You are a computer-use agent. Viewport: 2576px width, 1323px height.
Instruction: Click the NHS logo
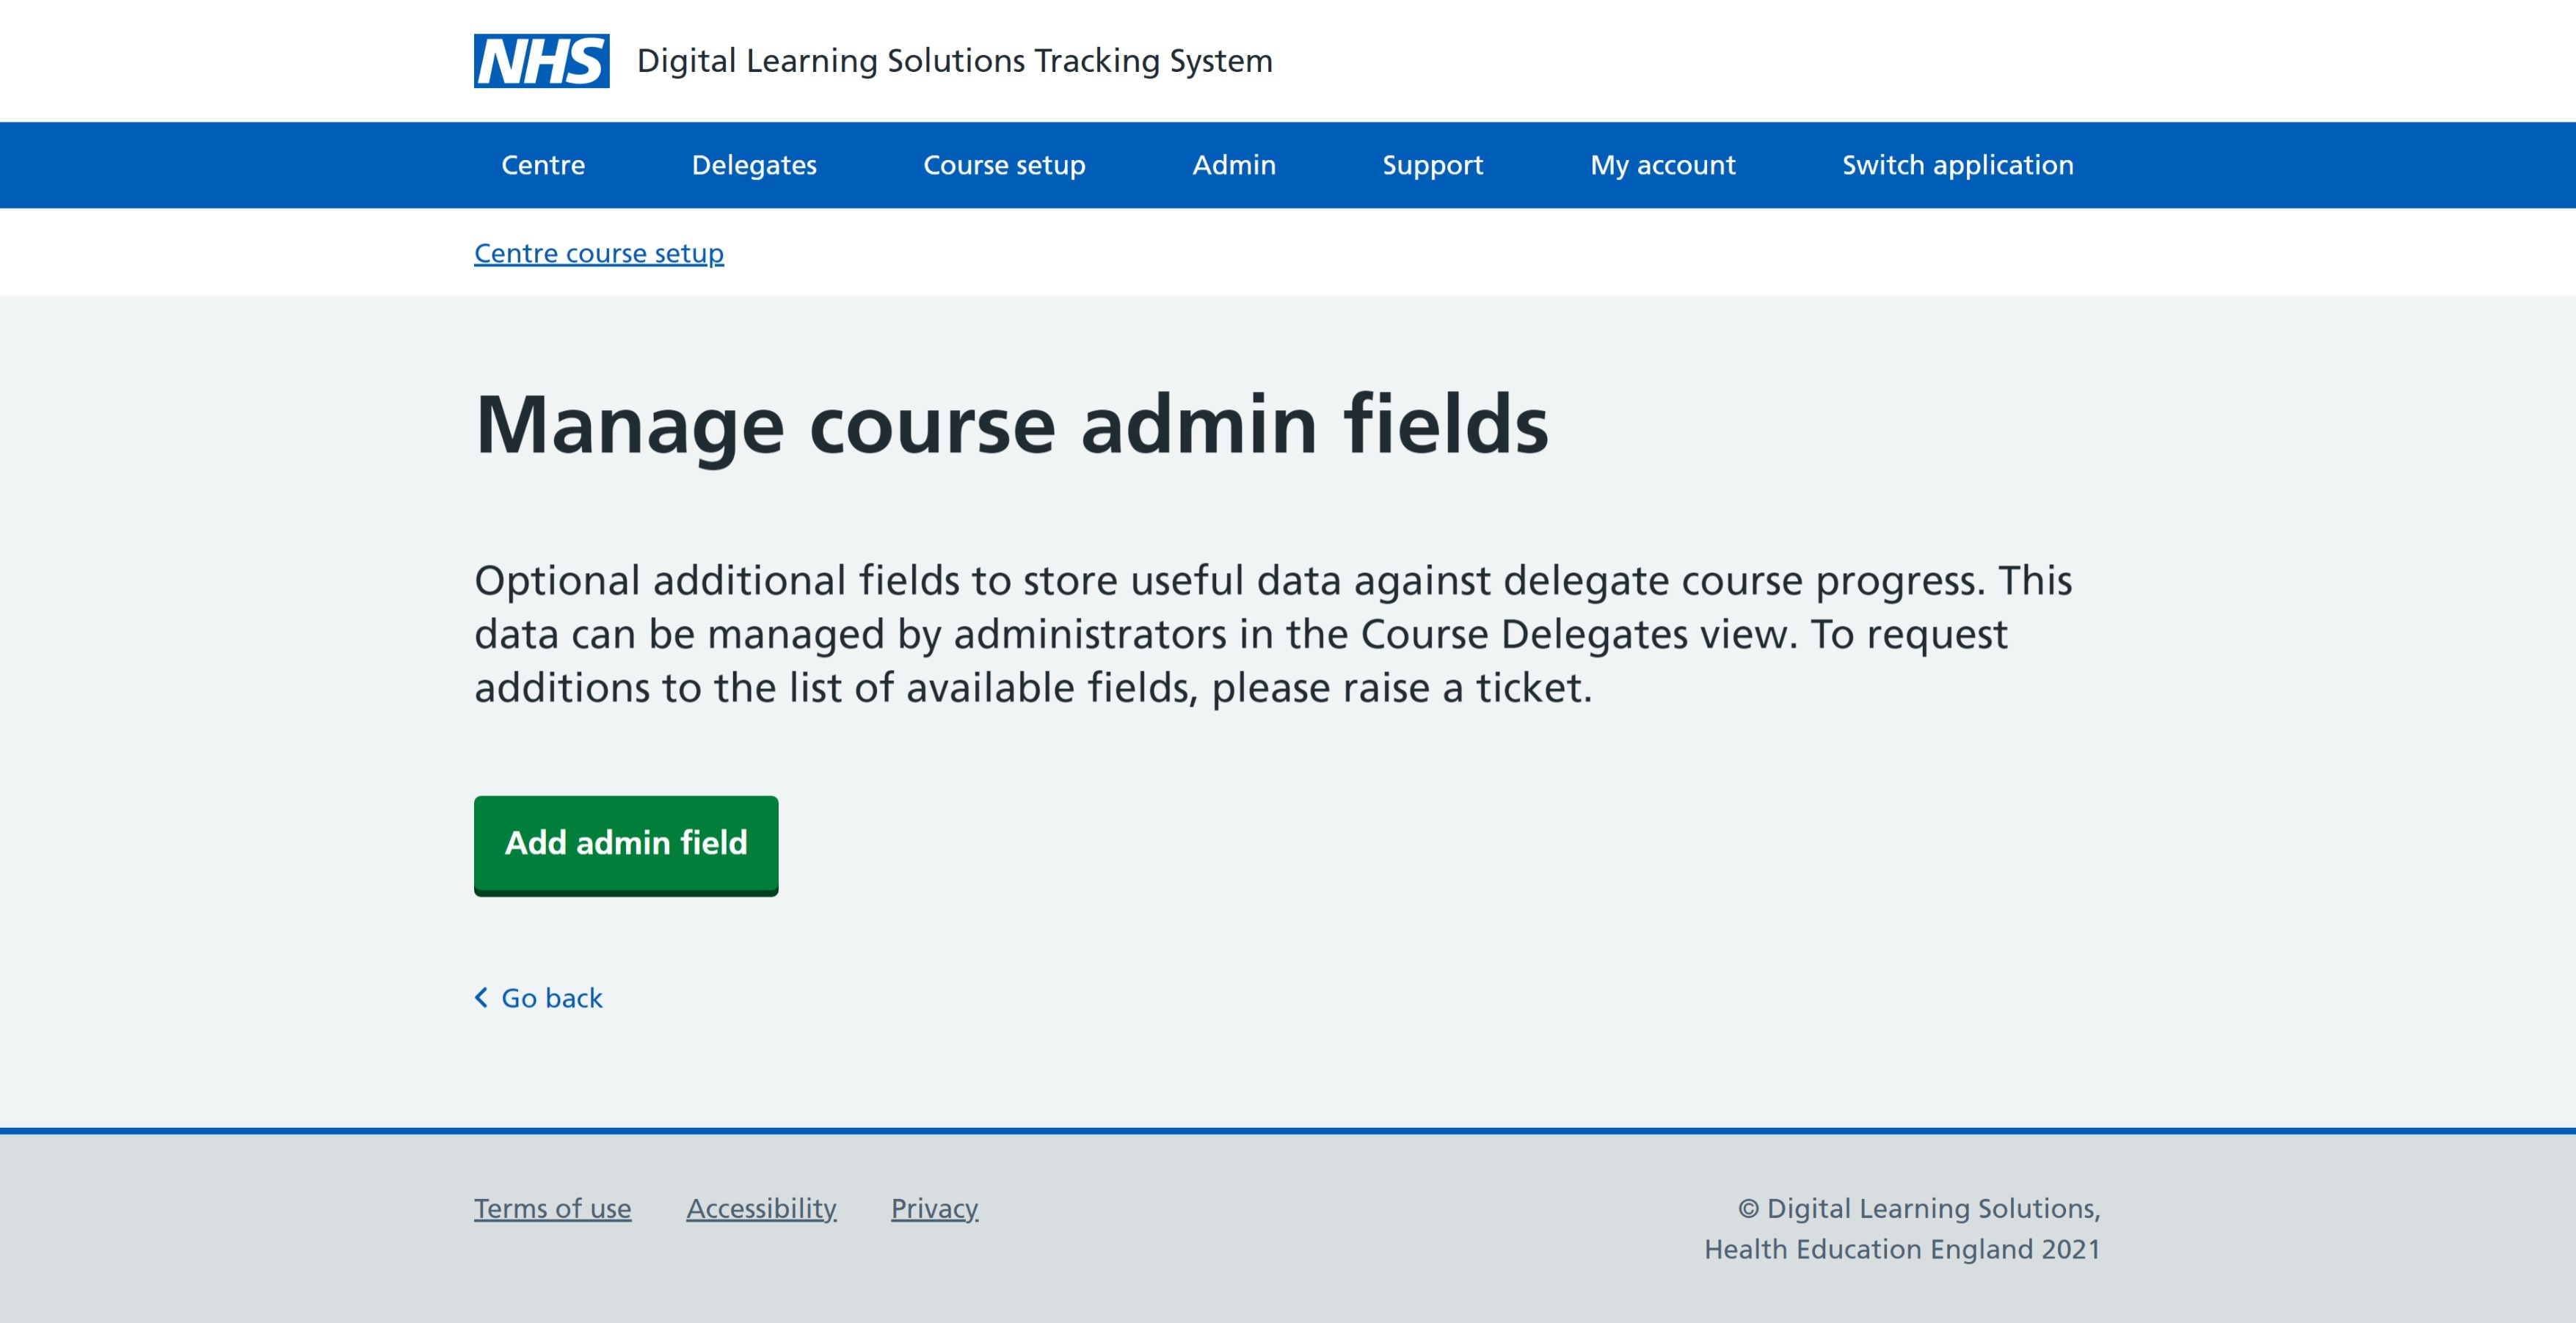pos(541,61)
